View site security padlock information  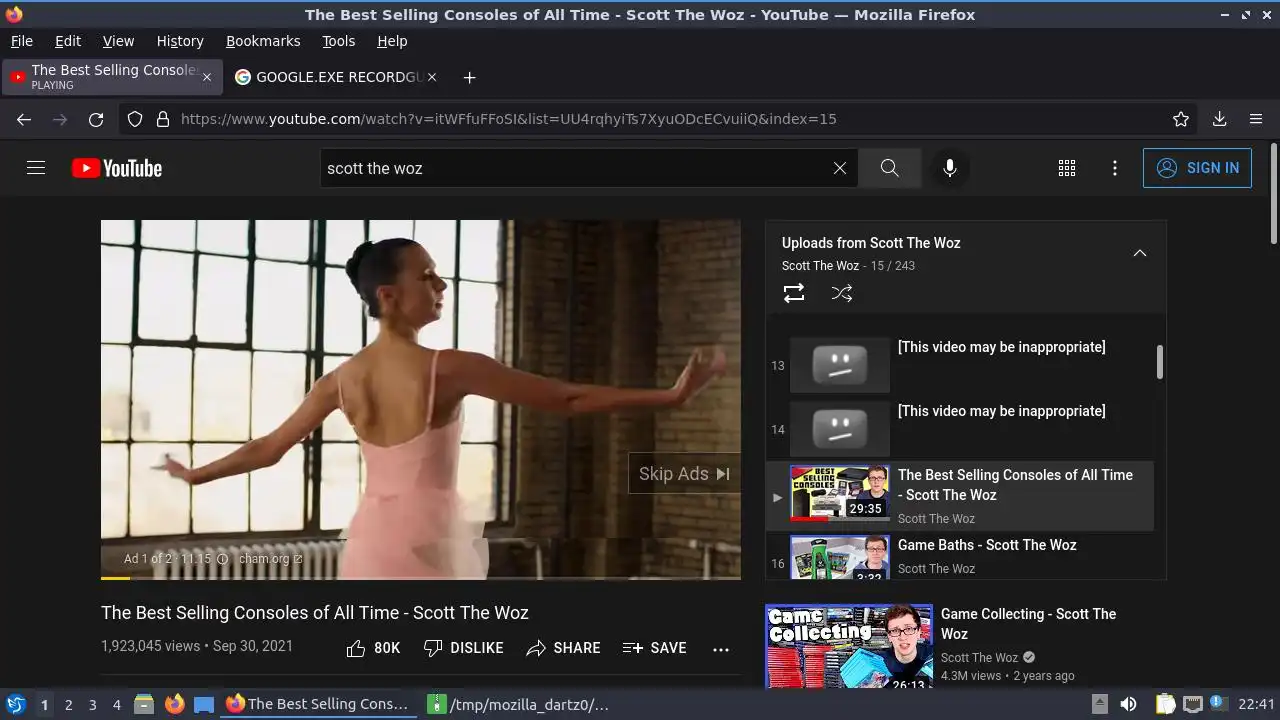tap(163, 119)
